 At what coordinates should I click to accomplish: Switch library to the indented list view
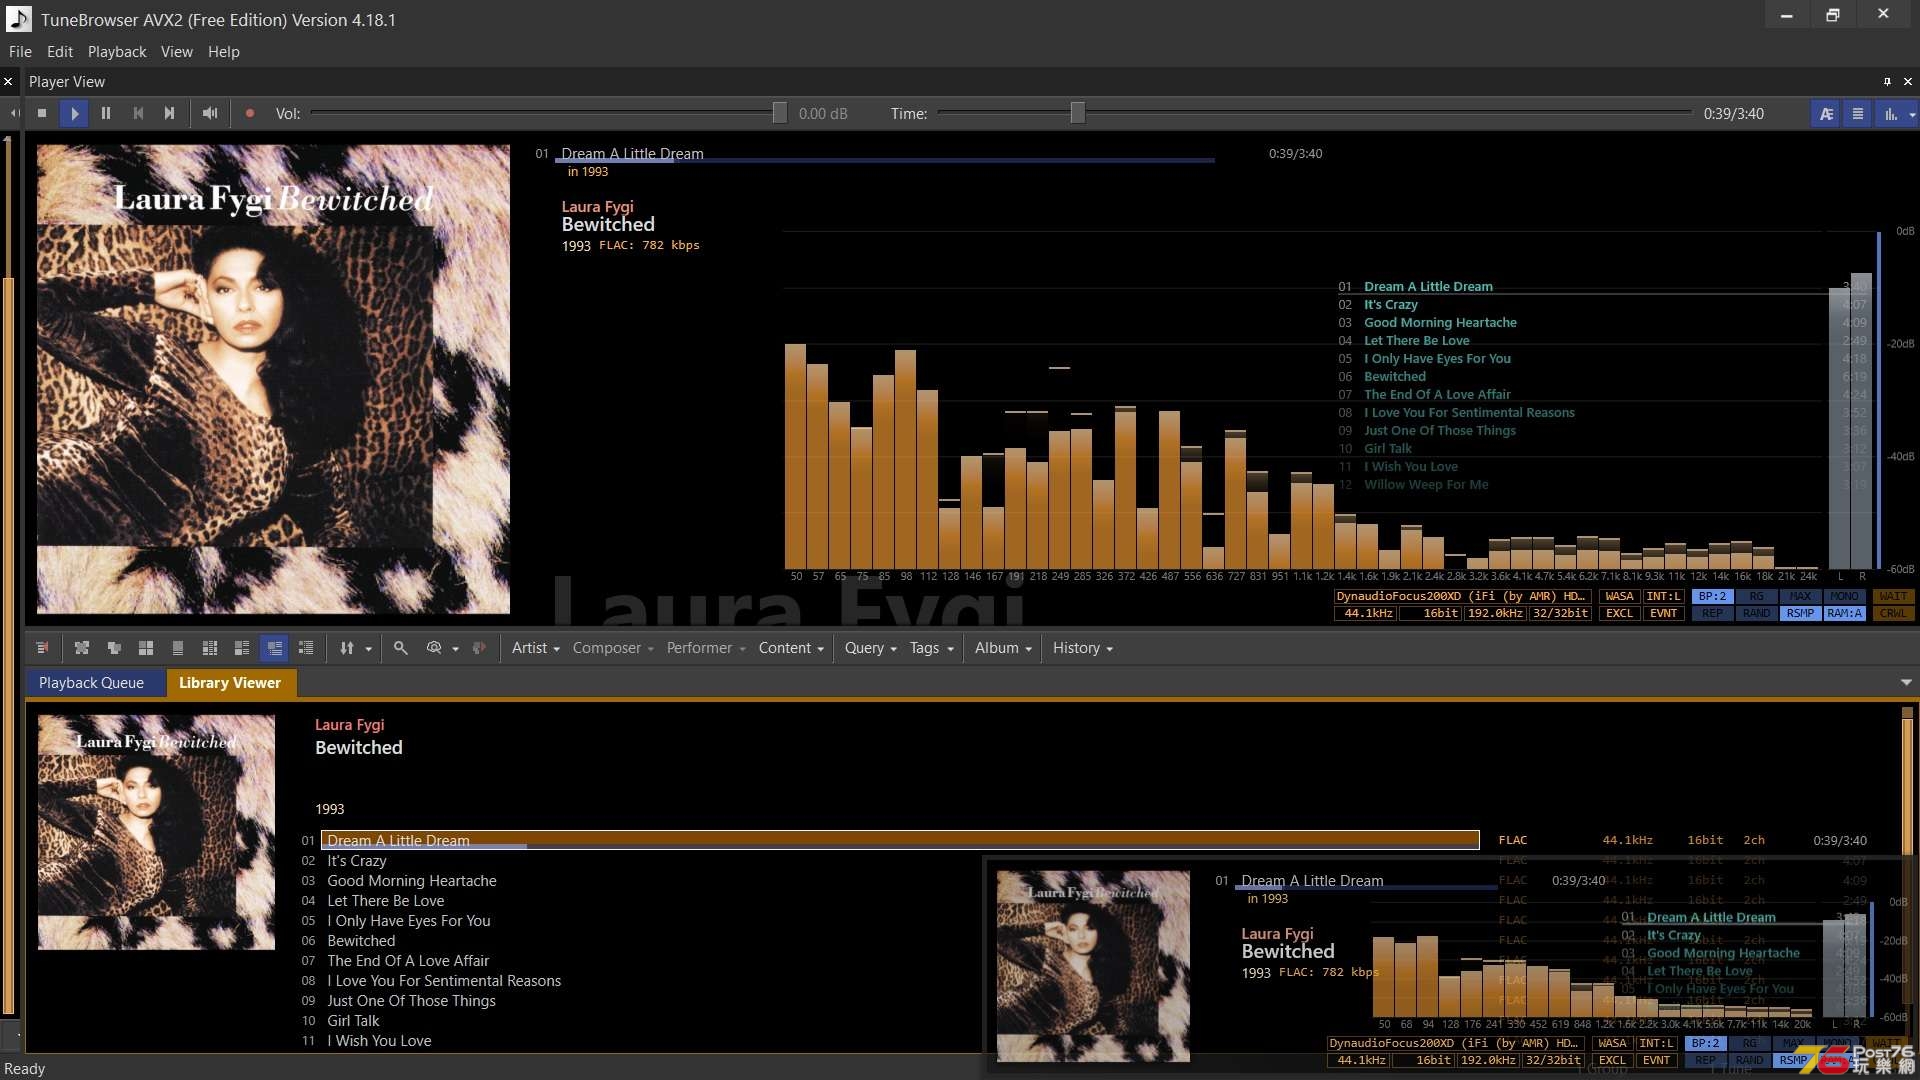point(306,648)
